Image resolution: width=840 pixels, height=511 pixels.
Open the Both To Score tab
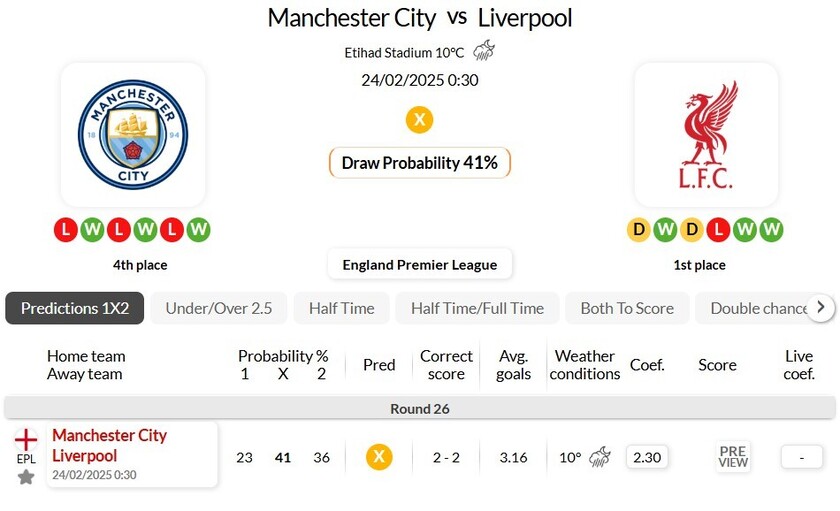pos(627,308)
